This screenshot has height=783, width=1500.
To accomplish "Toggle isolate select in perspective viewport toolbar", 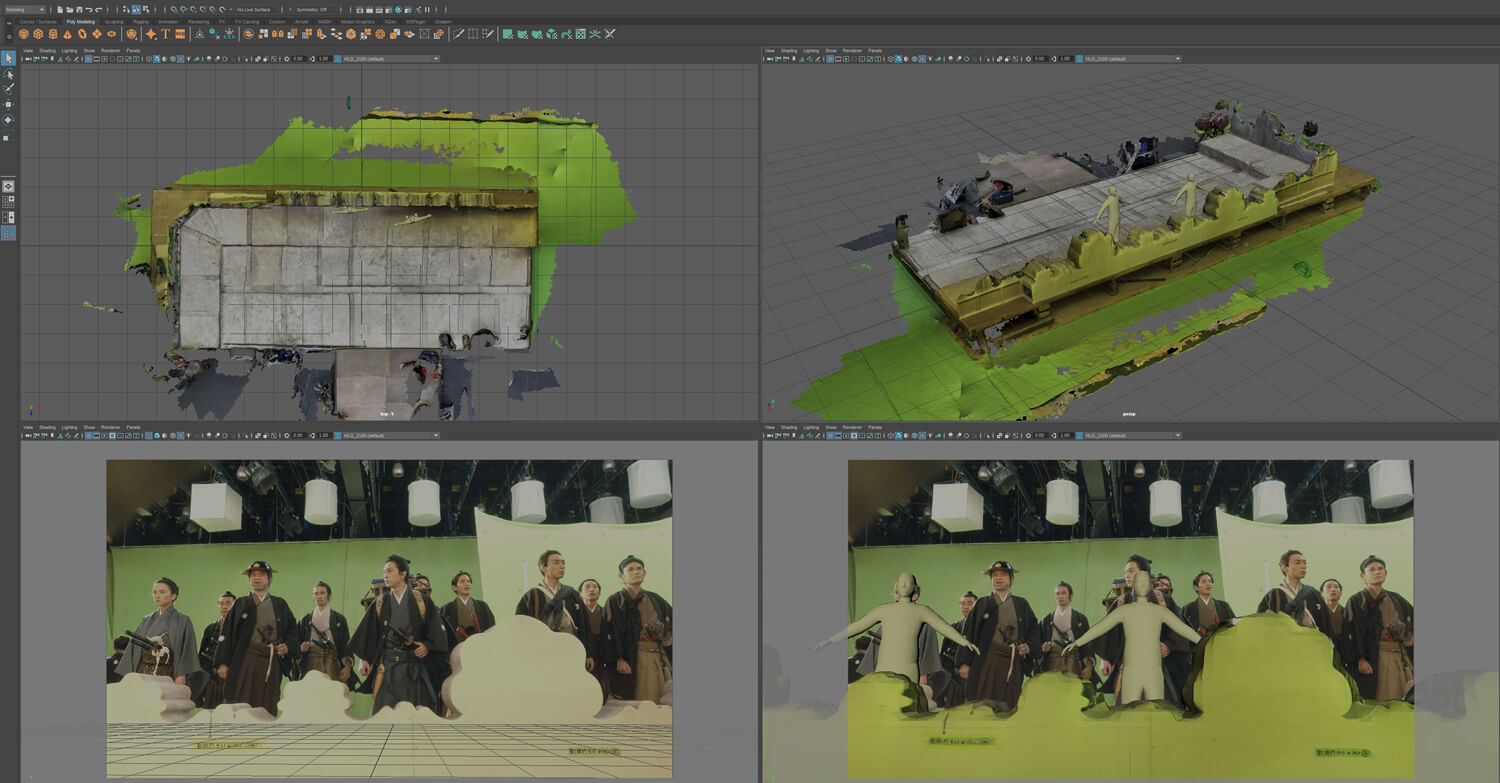I will [x=987, y=59].
